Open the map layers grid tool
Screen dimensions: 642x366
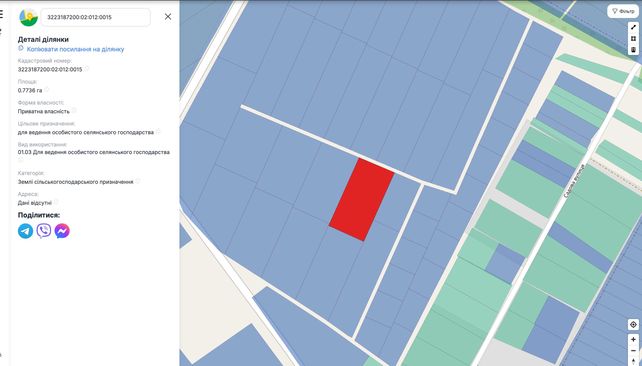[633, 38]
